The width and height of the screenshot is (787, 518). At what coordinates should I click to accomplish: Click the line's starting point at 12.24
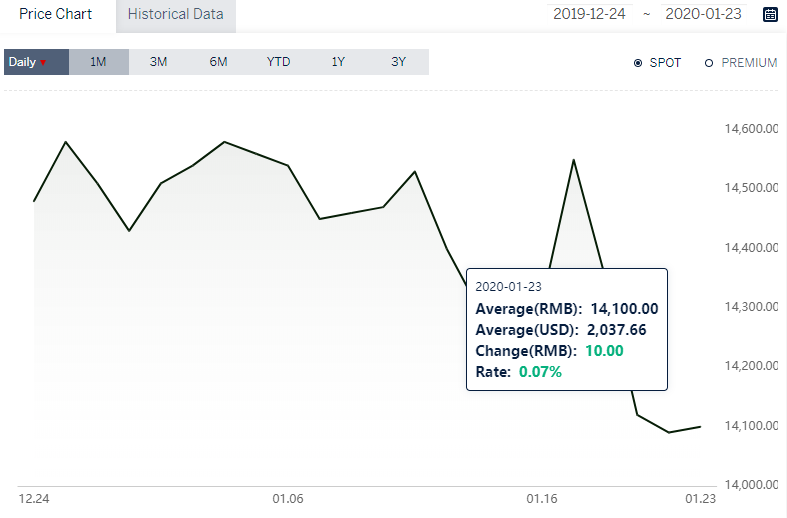[x=34, y=201]
